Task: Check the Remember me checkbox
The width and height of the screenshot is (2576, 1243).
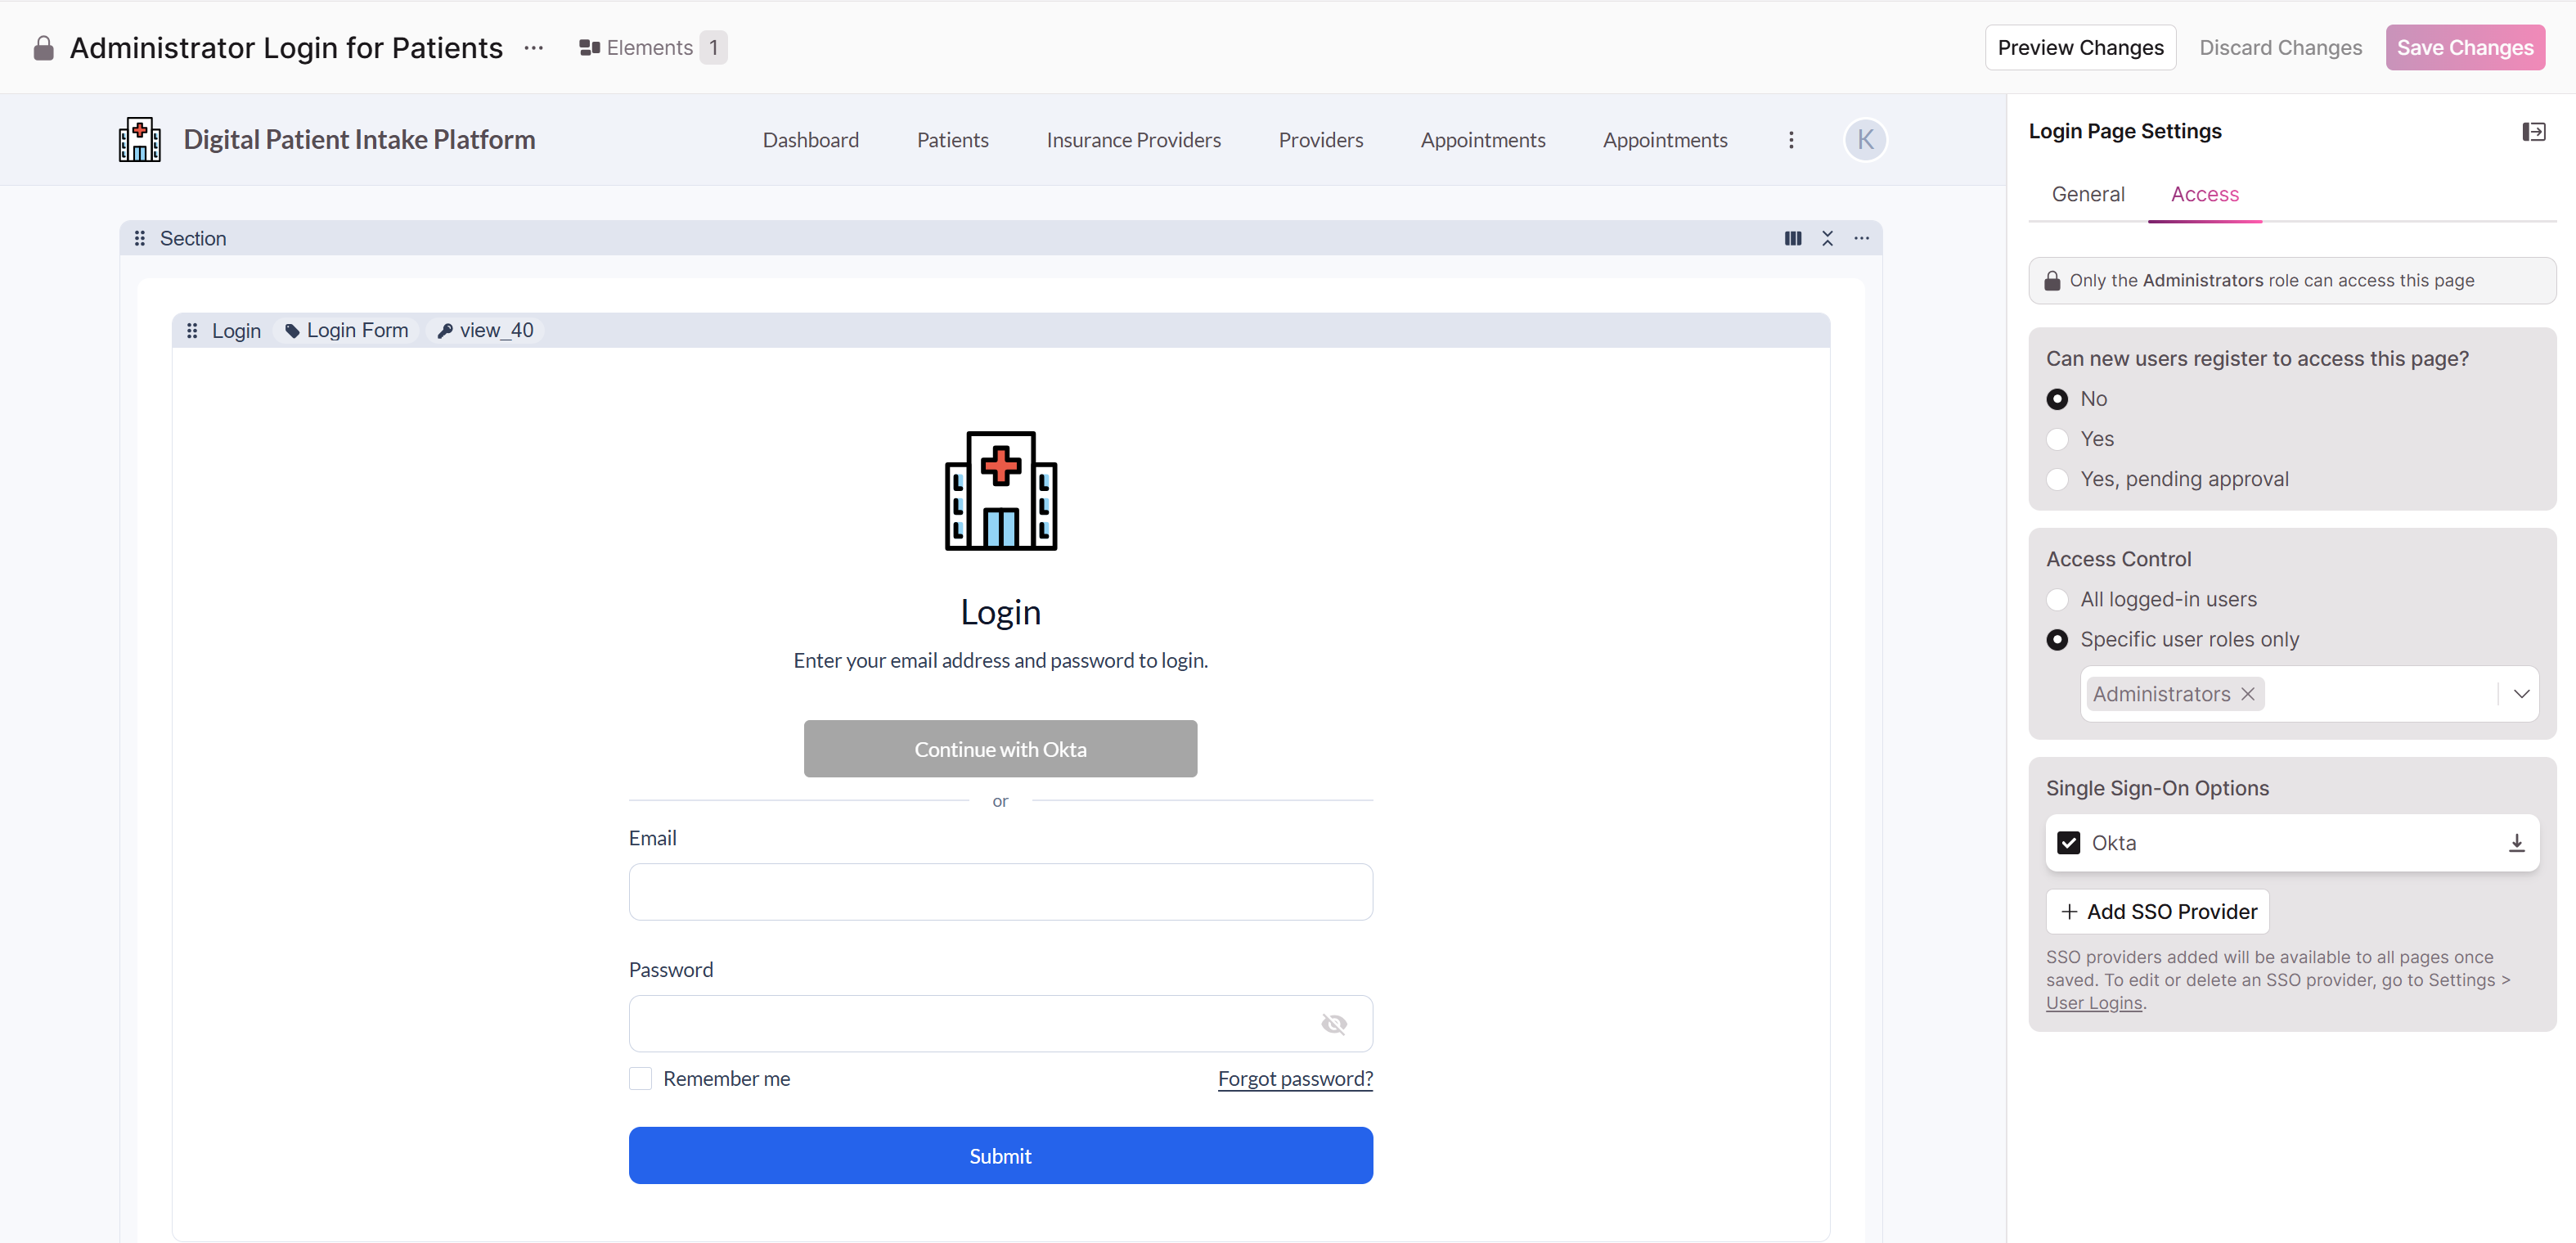Action: pyautogui.click(x=640, y=1078)
